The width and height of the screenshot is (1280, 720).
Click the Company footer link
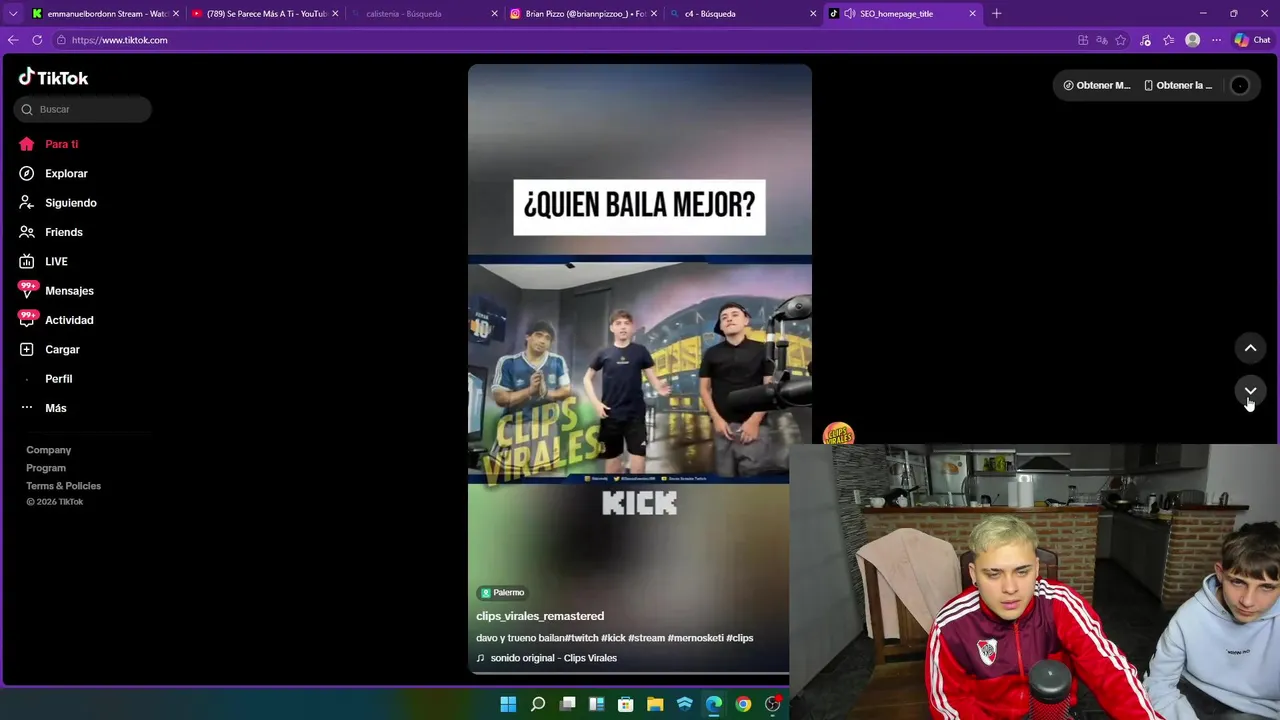[49, 450]
